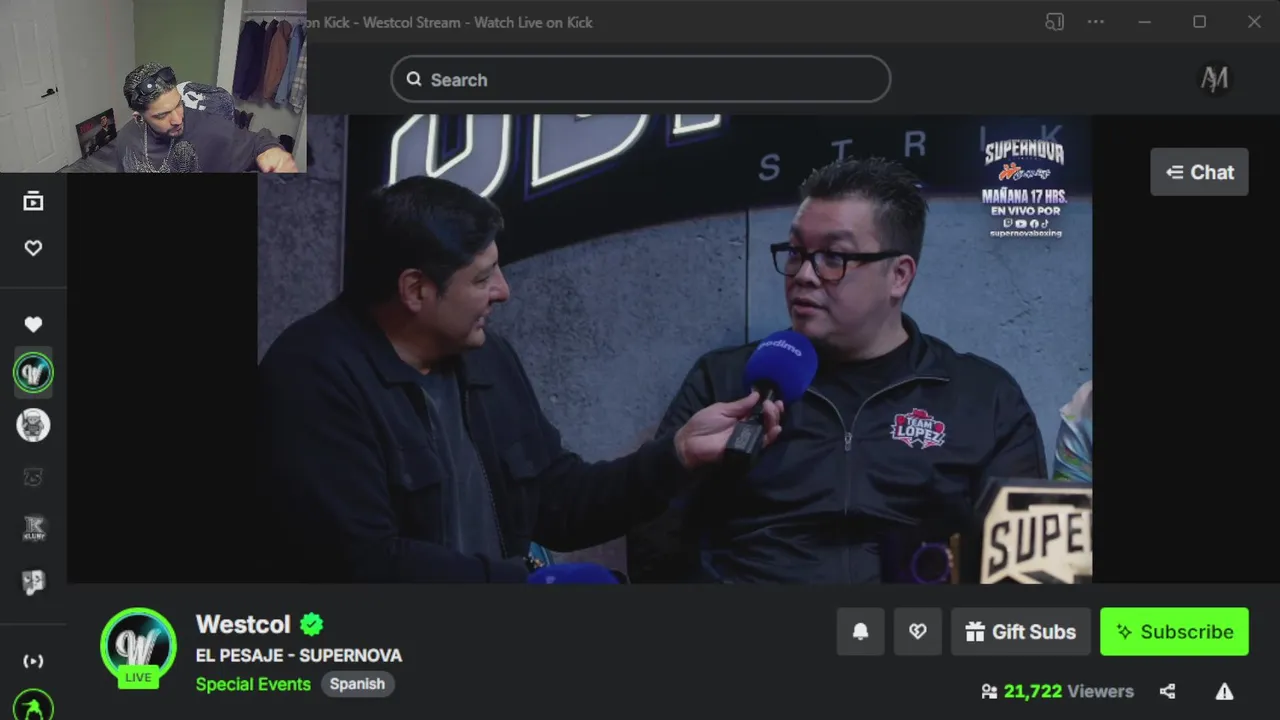The image size is (1280, 720).
Task: Share the stream using the share icon
Action: pos(1167,691)
